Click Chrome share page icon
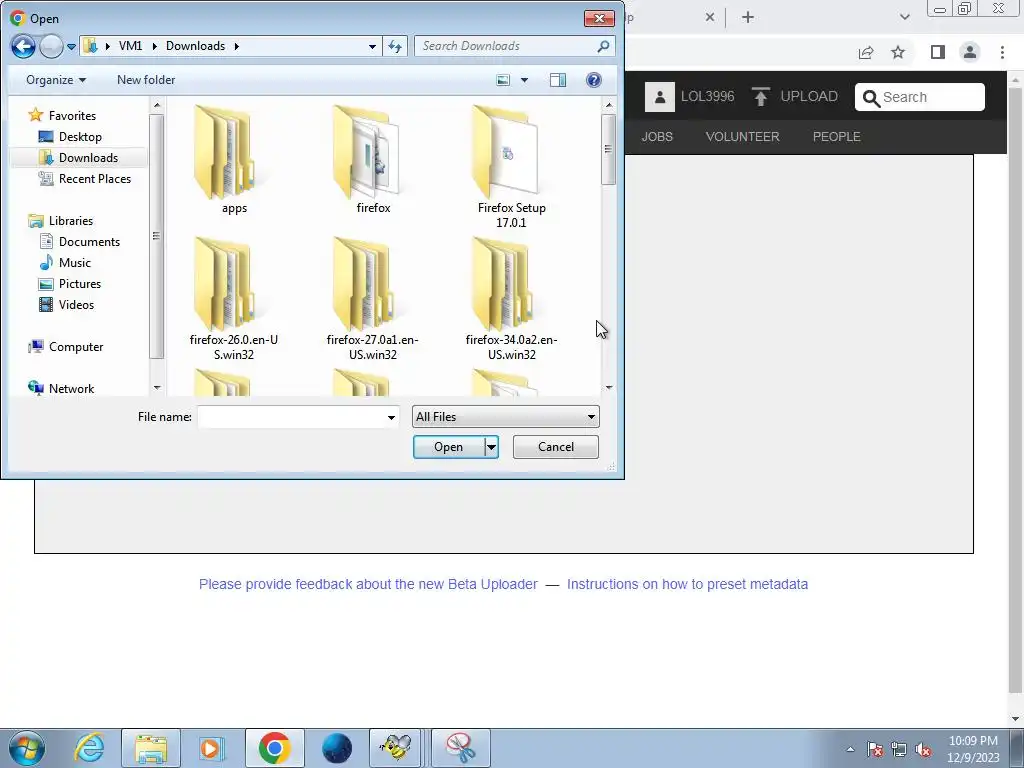This screenshot has height=768, width=1024. coord(866,52)
